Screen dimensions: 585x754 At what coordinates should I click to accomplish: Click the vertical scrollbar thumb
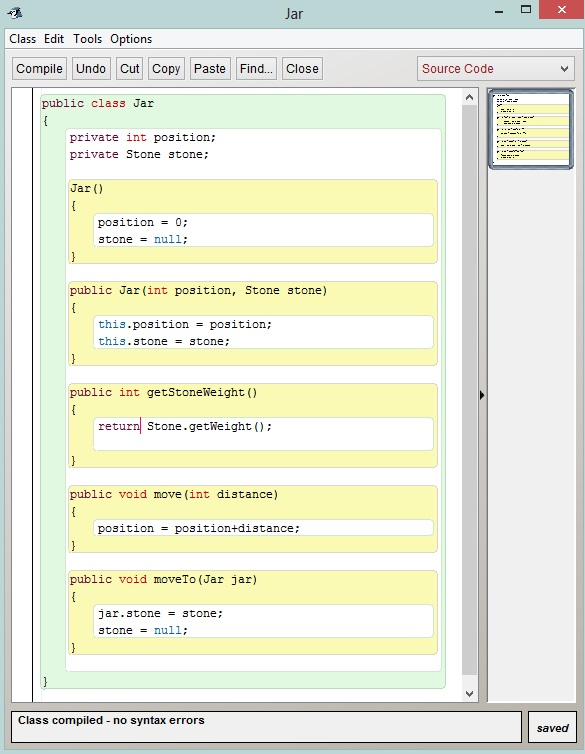point(470,390)
